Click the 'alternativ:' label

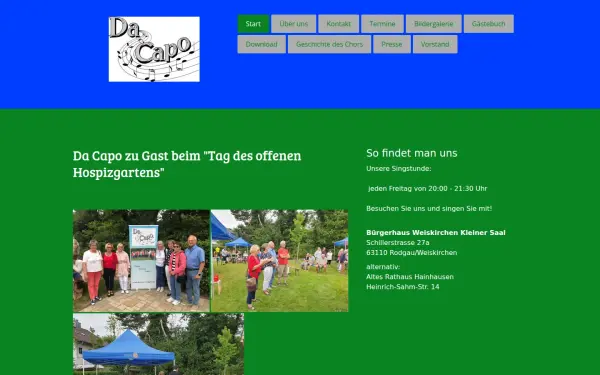pyautogui.click(x=383, y=267)
